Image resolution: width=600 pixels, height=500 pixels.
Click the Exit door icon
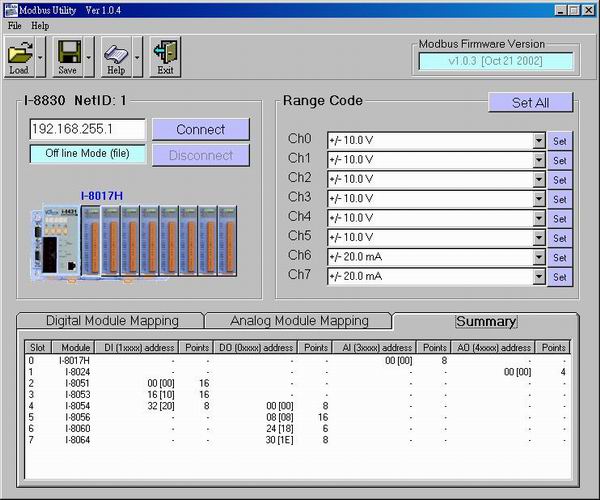tap(165, 57)
